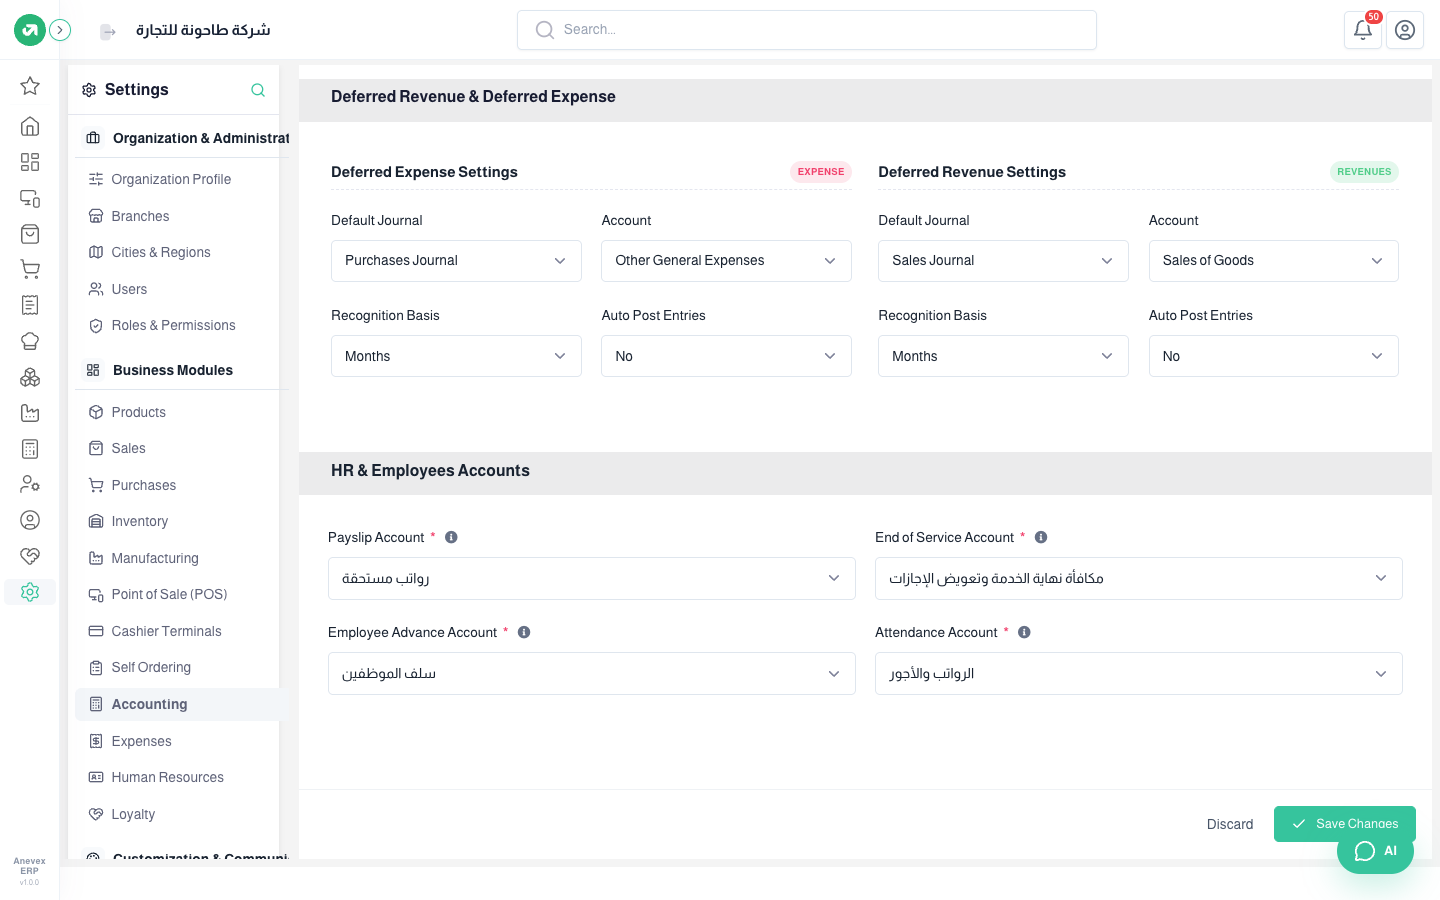This screenshot has width=1440, height=900.
Task: Select the settings gear icon in left rail
Action: click(x=30, y=592)
